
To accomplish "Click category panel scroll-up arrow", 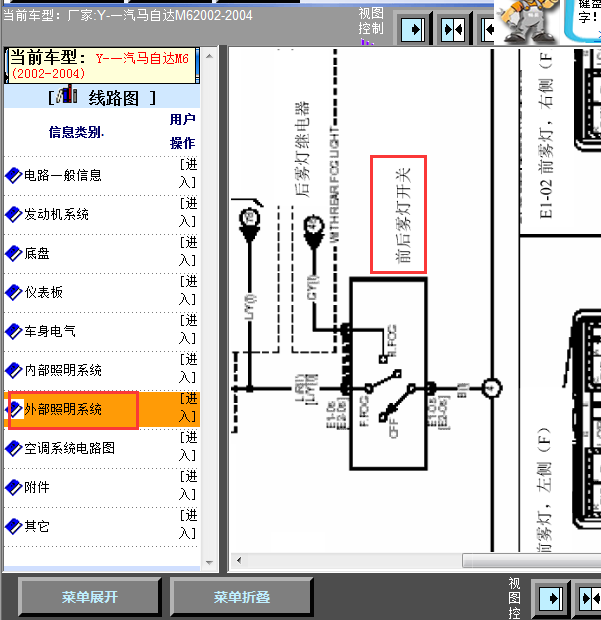I will point(210,56).
